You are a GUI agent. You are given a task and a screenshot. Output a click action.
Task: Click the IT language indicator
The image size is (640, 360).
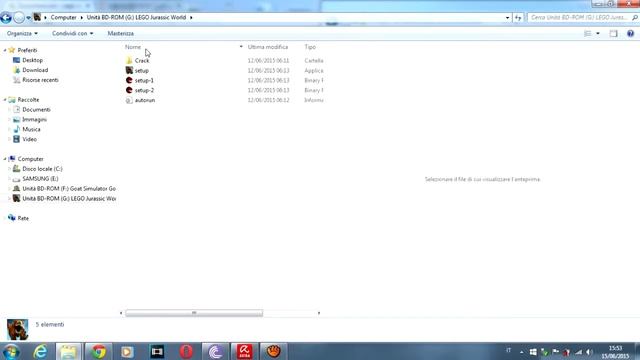coord(509,351)
